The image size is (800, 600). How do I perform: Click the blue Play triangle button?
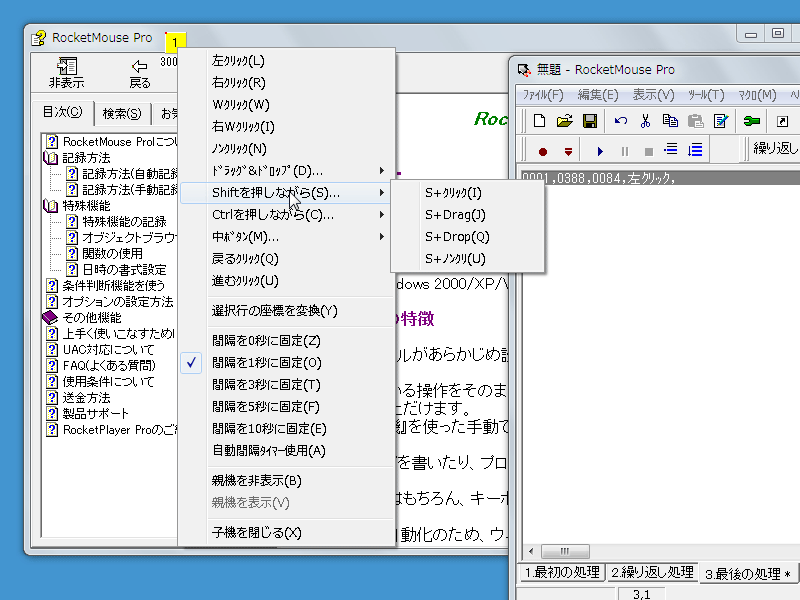(600, 152)
